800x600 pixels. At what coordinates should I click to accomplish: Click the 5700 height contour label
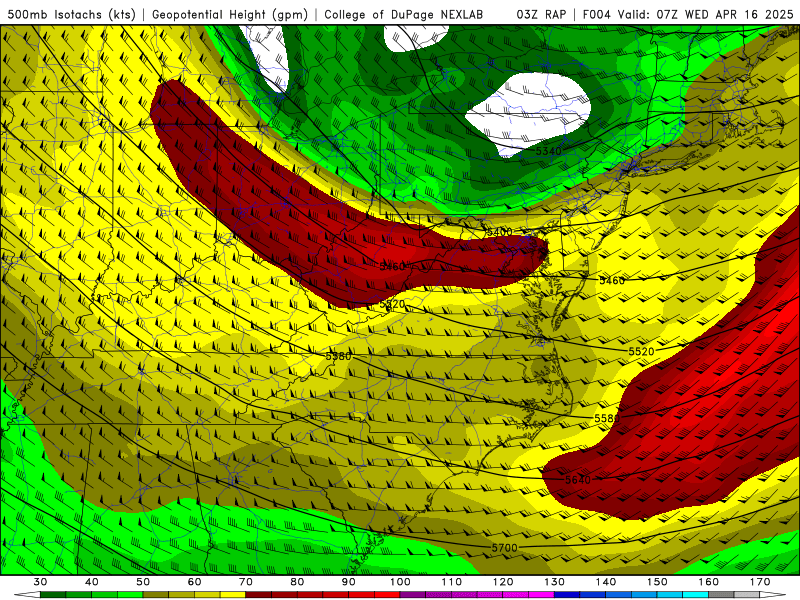[505, 547]
